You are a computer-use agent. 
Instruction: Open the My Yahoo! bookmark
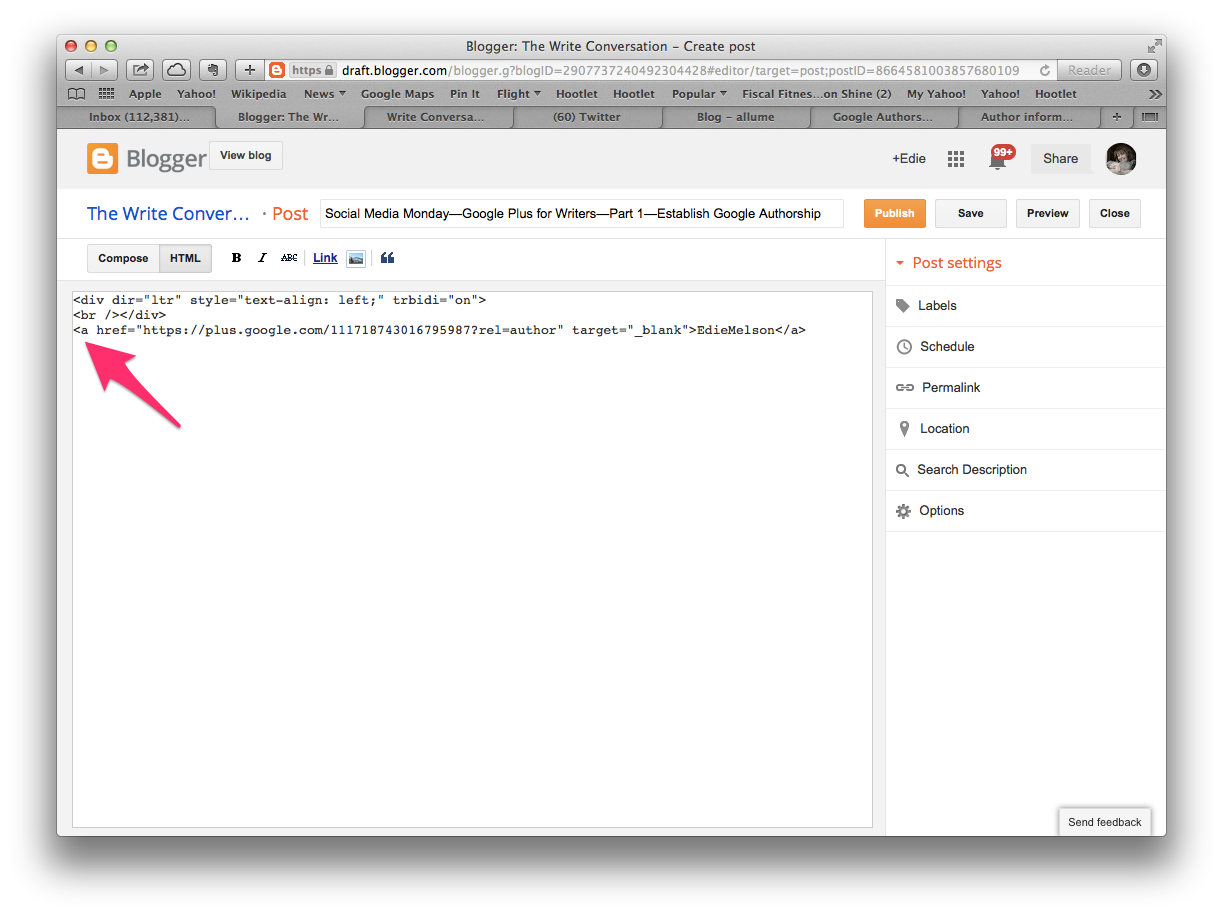(936, 94)
